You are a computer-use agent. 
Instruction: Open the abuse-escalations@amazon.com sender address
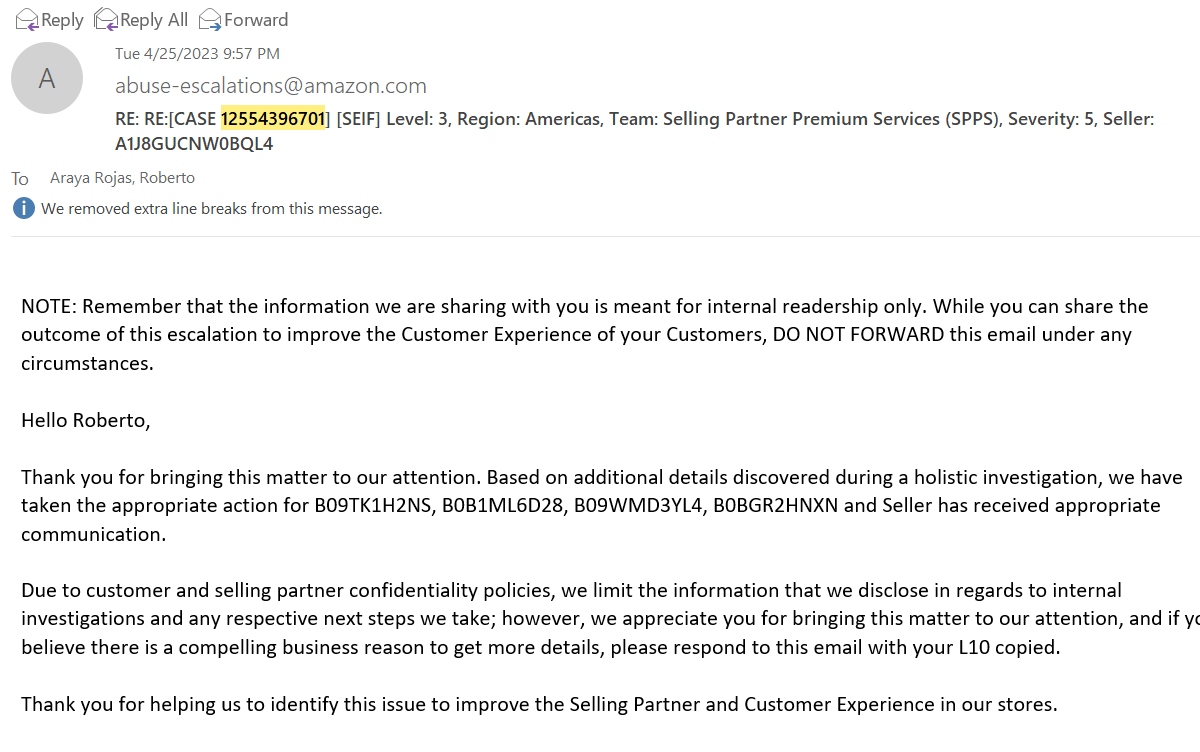(270, 86)
